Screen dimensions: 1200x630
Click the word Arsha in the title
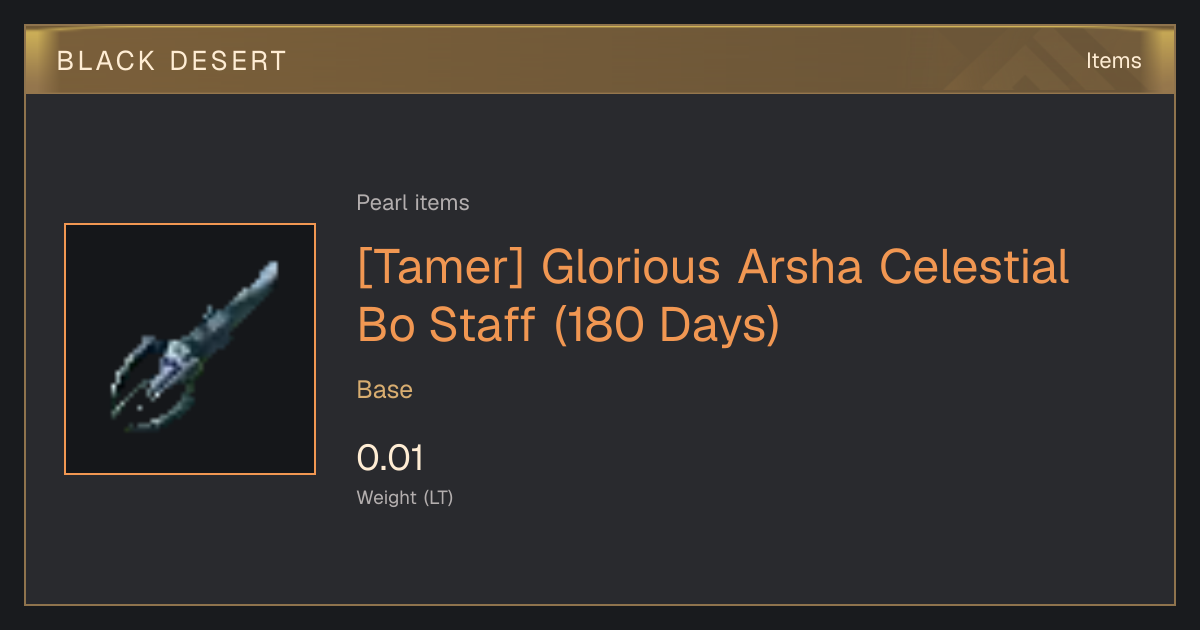click(x=799, y=268)
